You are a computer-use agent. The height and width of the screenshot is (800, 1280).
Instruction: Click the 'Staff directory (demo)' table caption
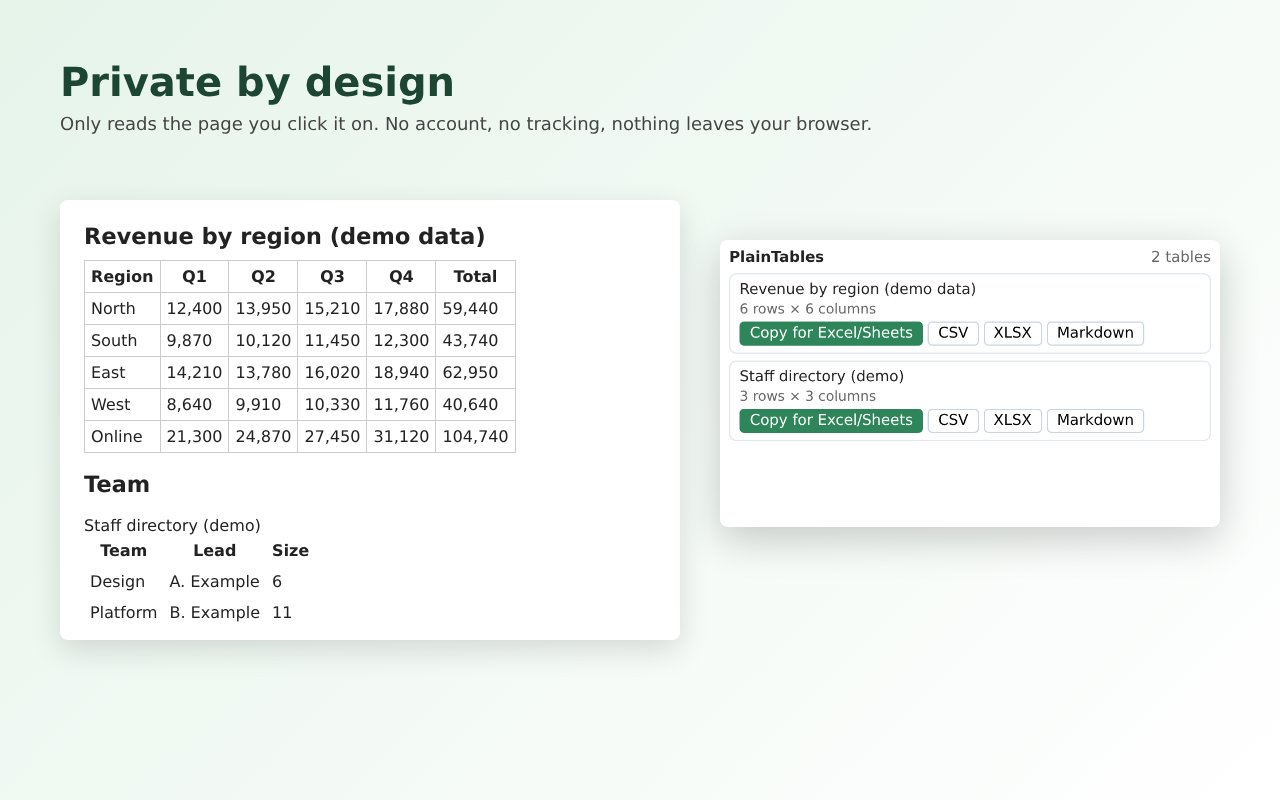click(x=172, y=526)
